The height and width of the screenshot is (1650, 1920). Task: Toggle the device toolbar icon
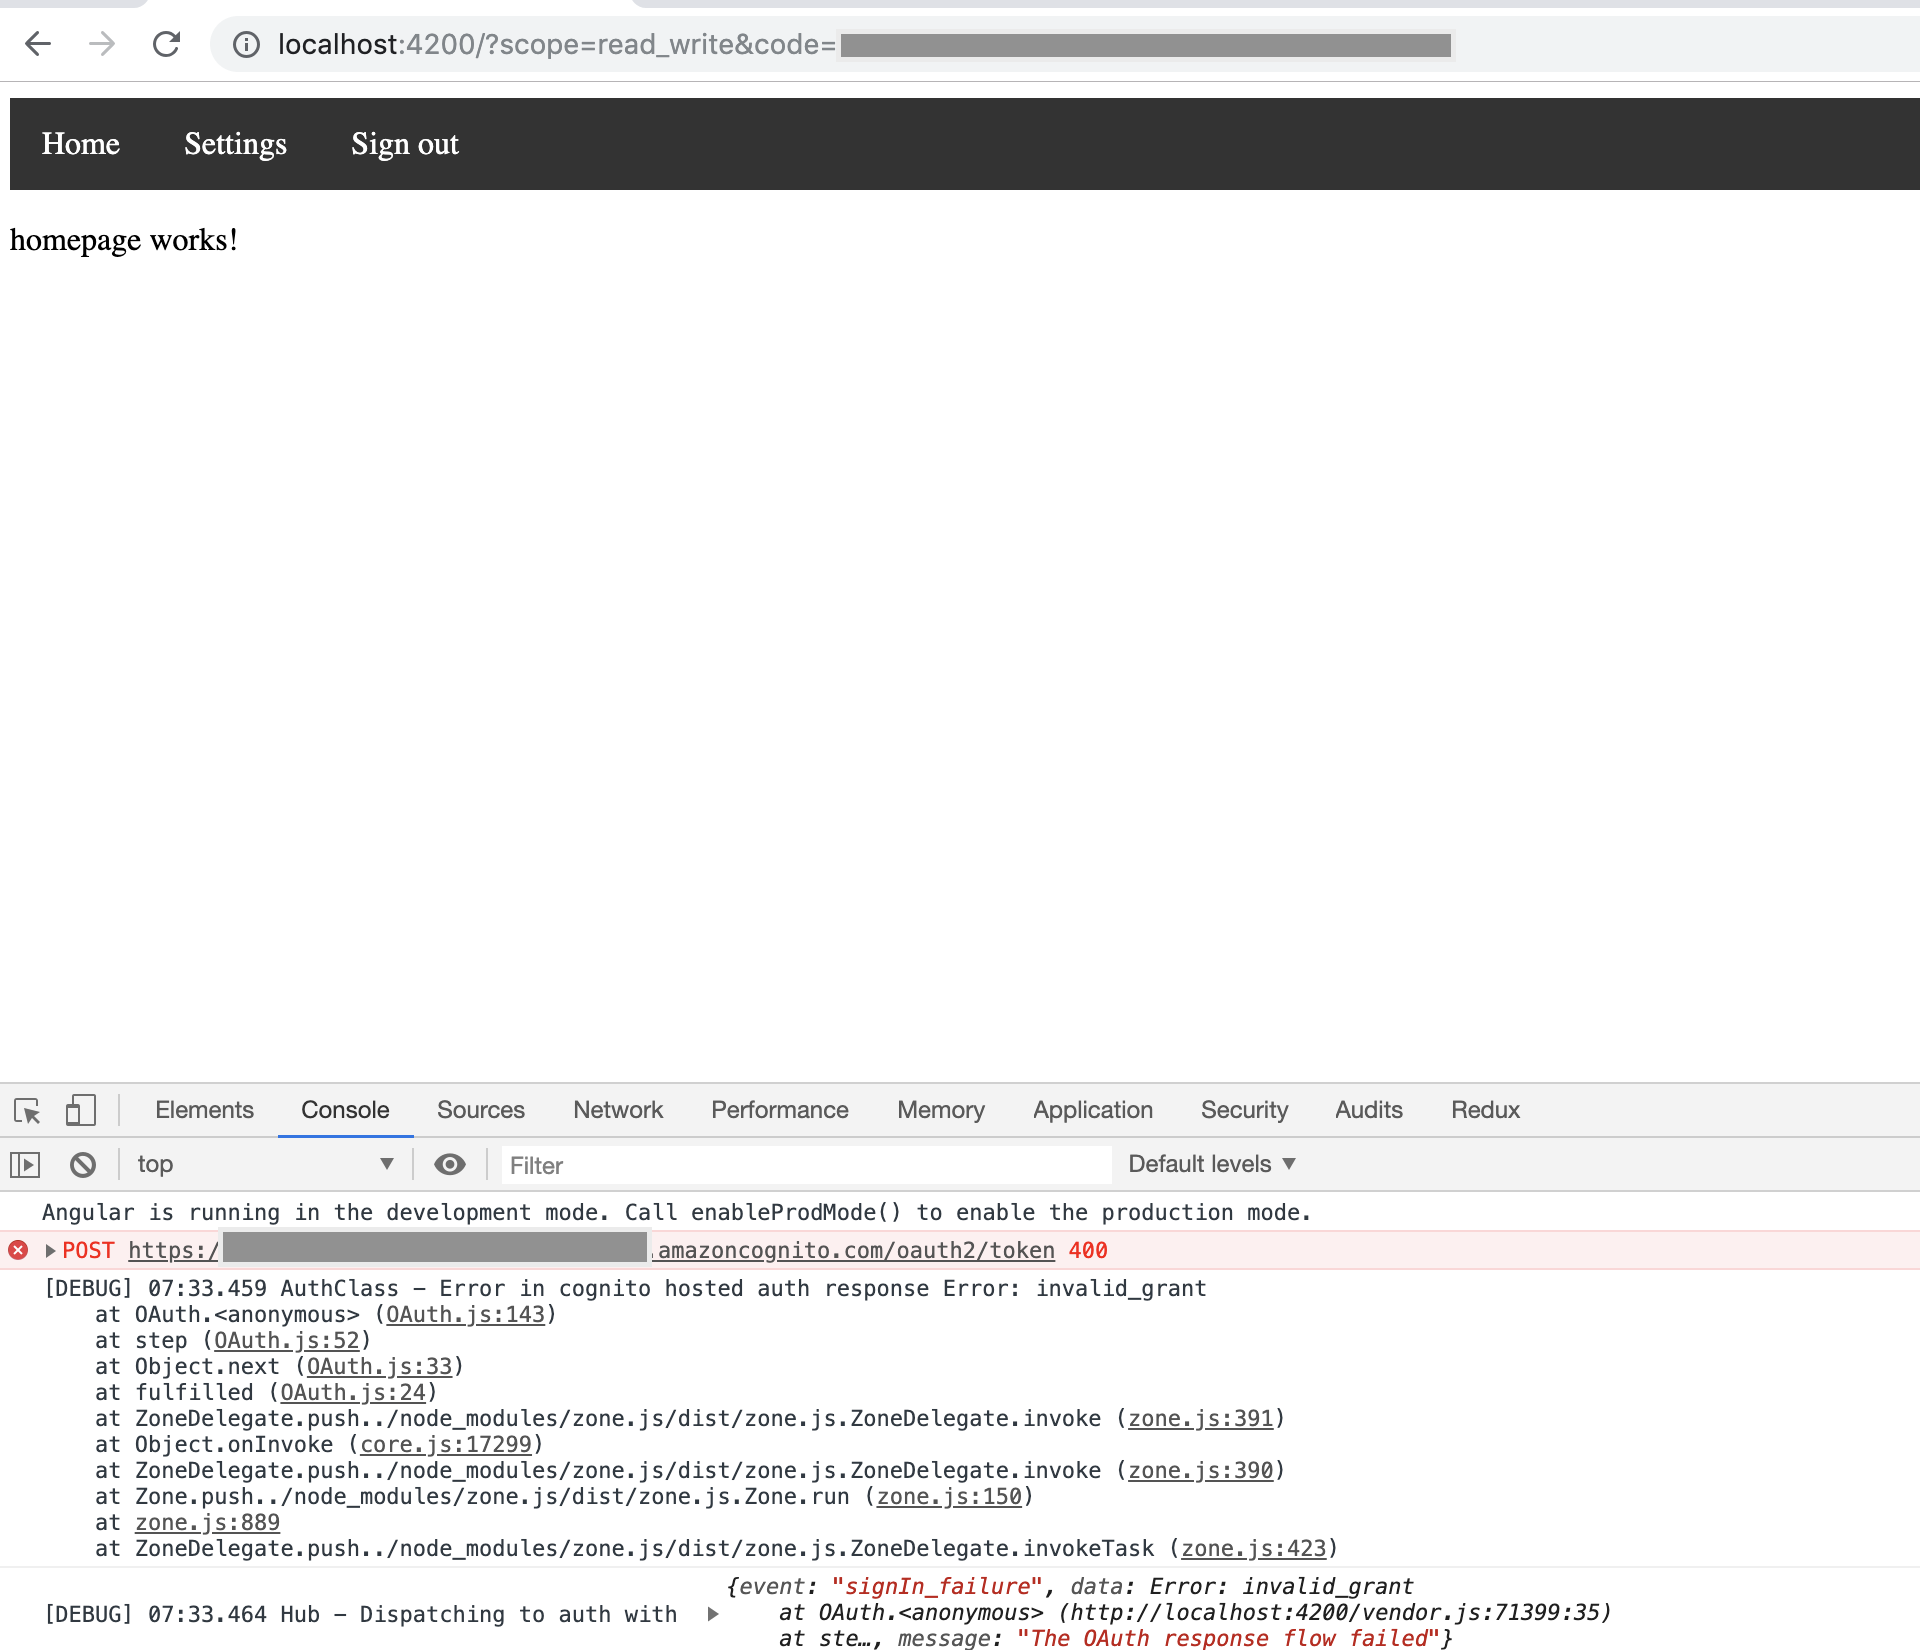tap(80, 1110)
